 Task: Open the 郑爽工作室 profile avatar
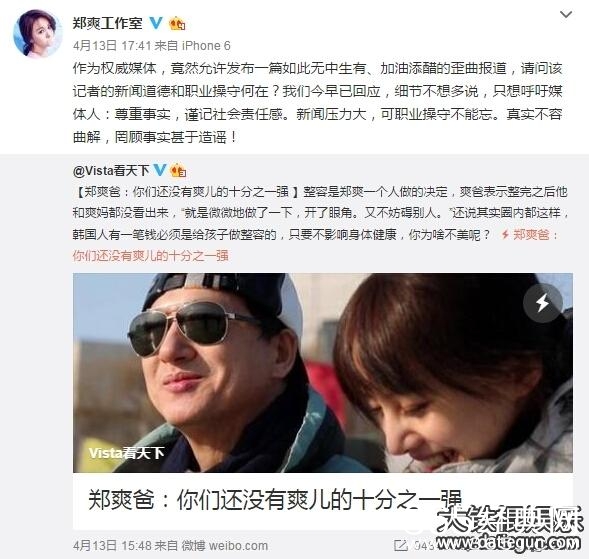[x=38, y=34]
